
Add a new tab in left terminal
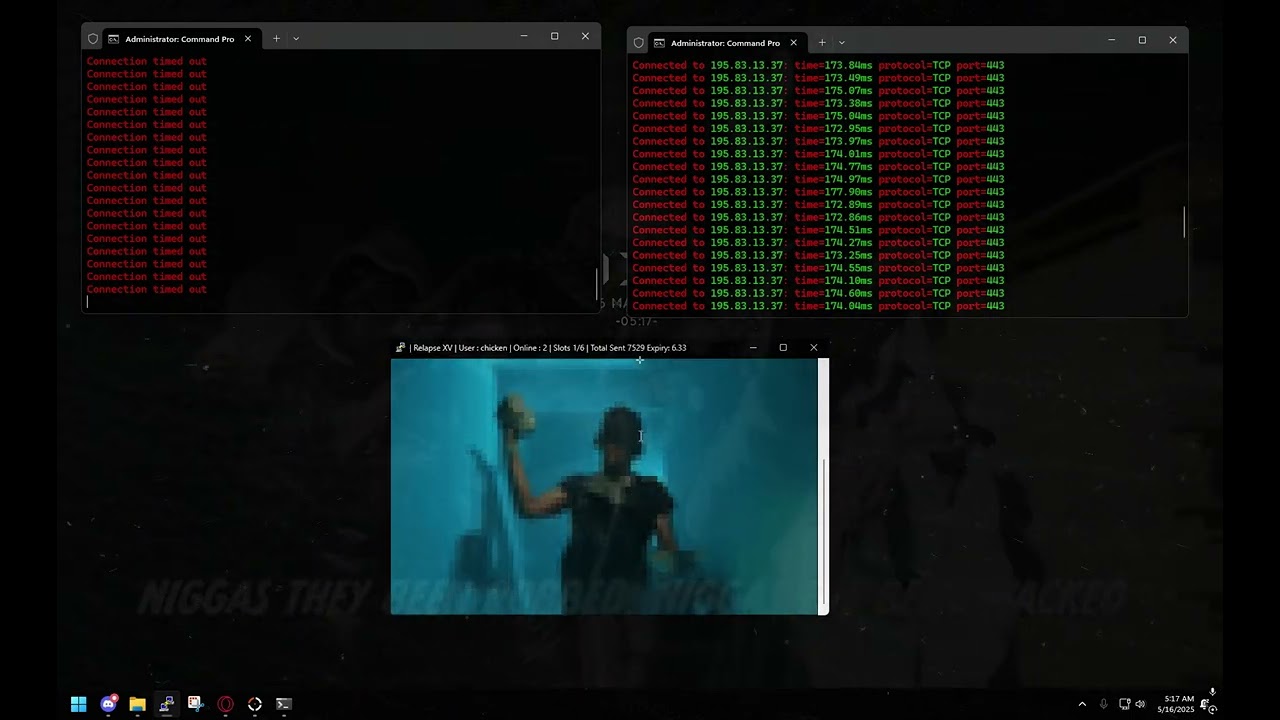point(277,39)
